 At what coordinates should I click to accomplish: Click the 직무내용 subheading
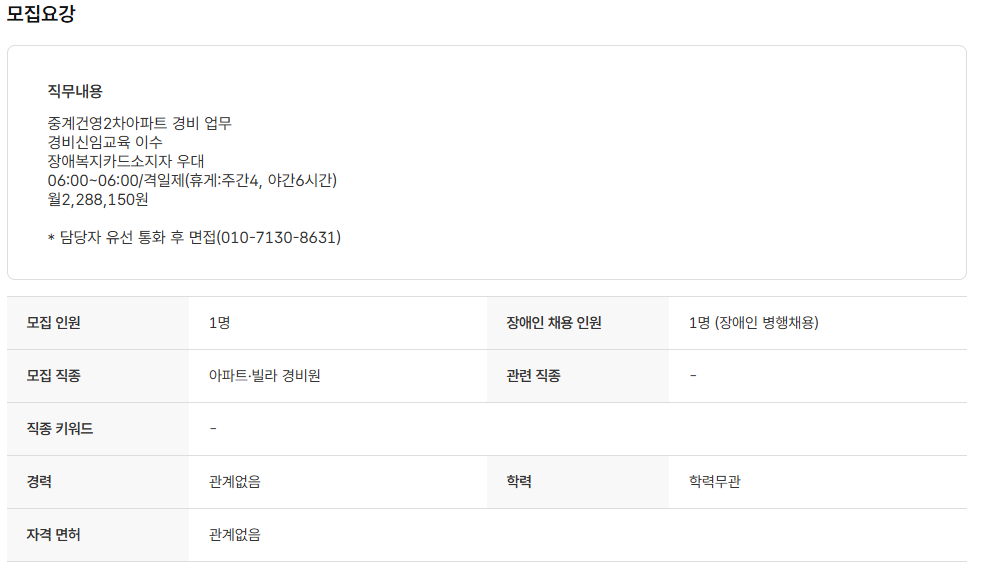[75, 91]
